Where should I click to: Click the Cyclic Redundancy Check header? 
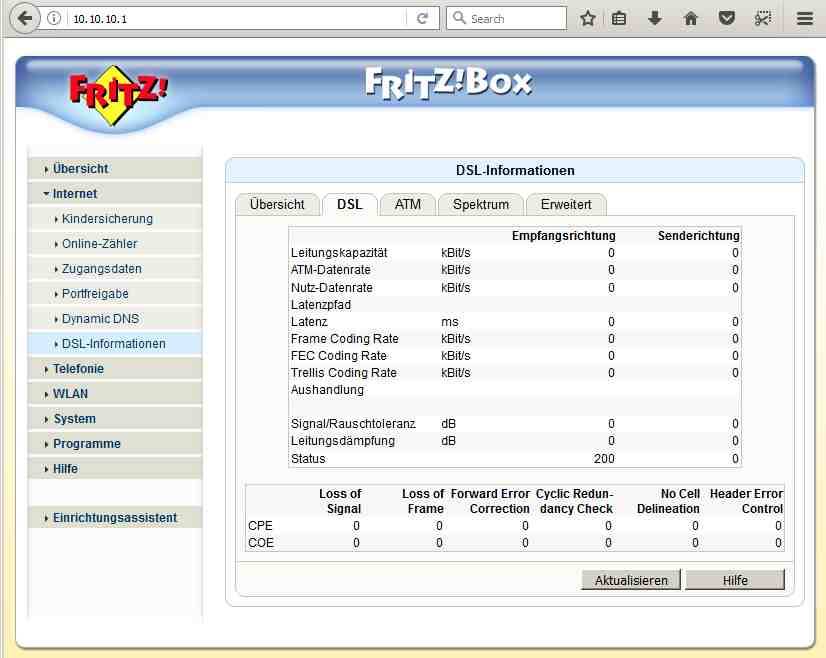pos(575,501)
